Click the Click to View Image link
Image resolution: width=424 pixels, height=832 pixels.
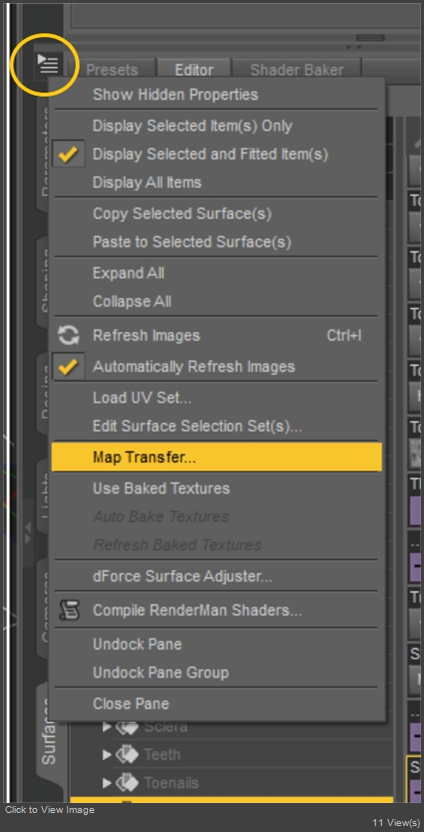click(50, 810)
